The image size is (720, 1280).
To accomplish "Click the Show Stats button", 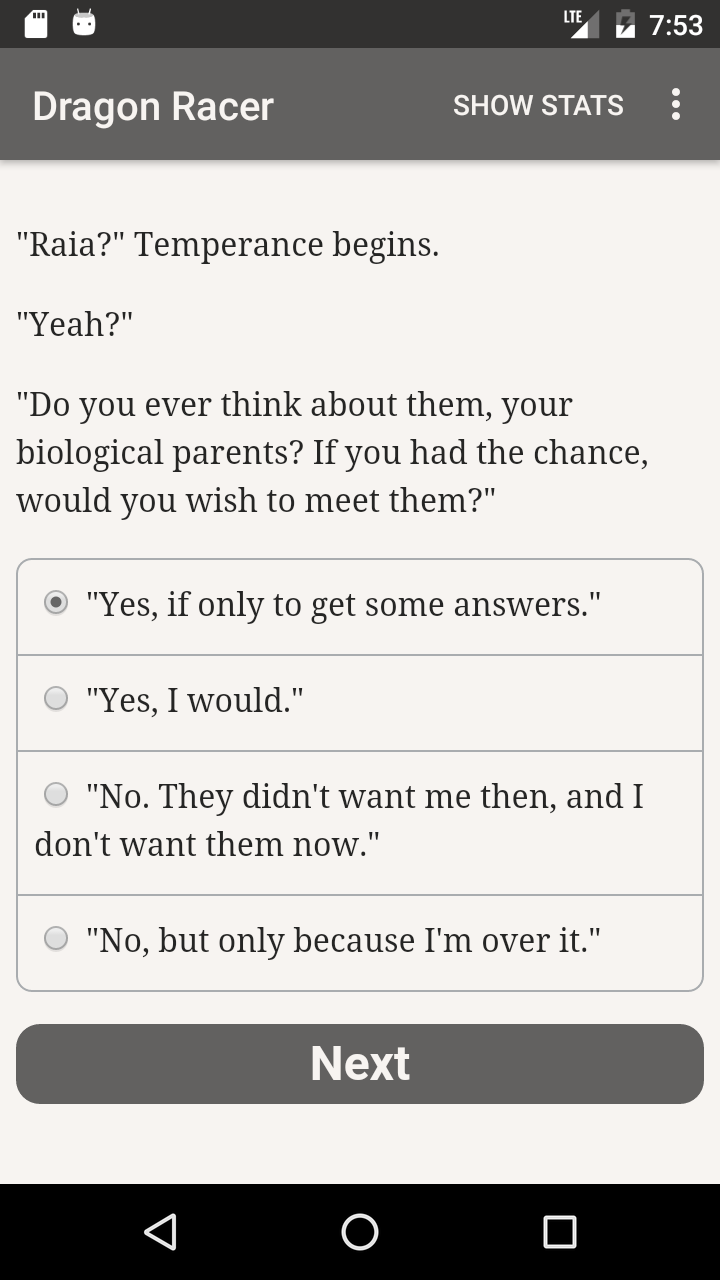I will click(538, 105).
